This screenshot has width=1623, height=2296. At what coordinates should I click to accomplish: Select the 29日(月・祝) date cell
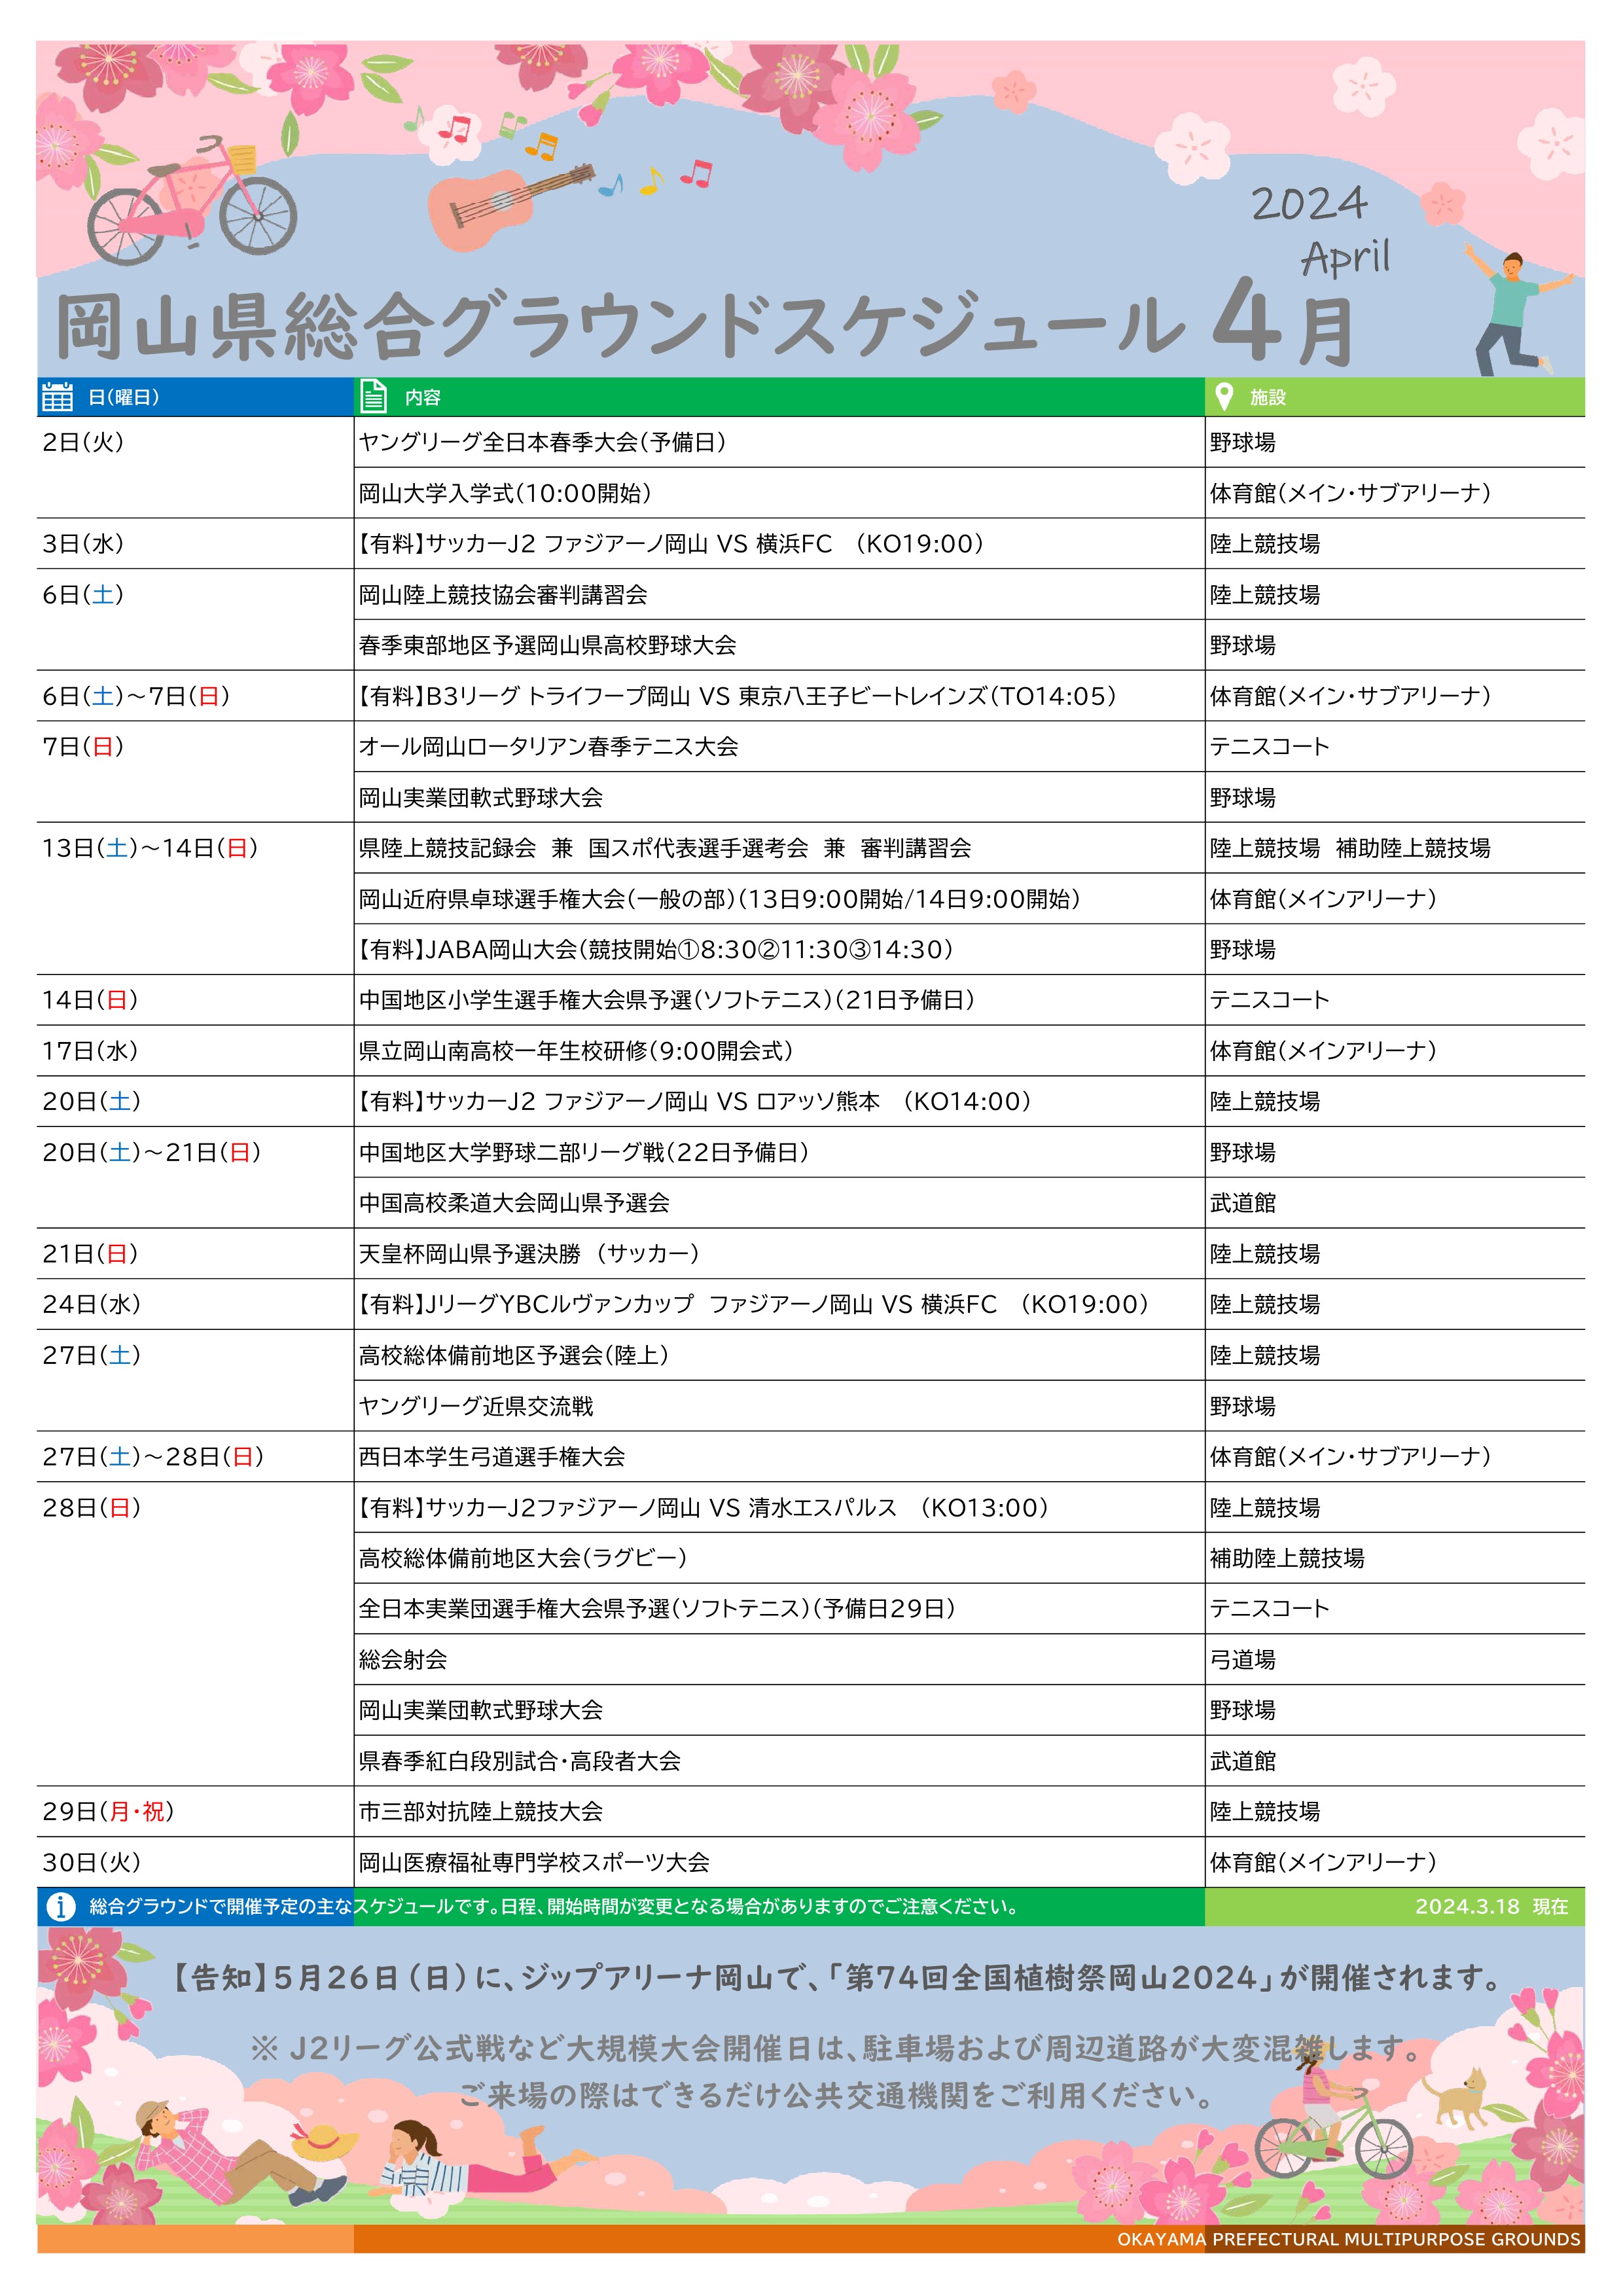point(108,1811)
